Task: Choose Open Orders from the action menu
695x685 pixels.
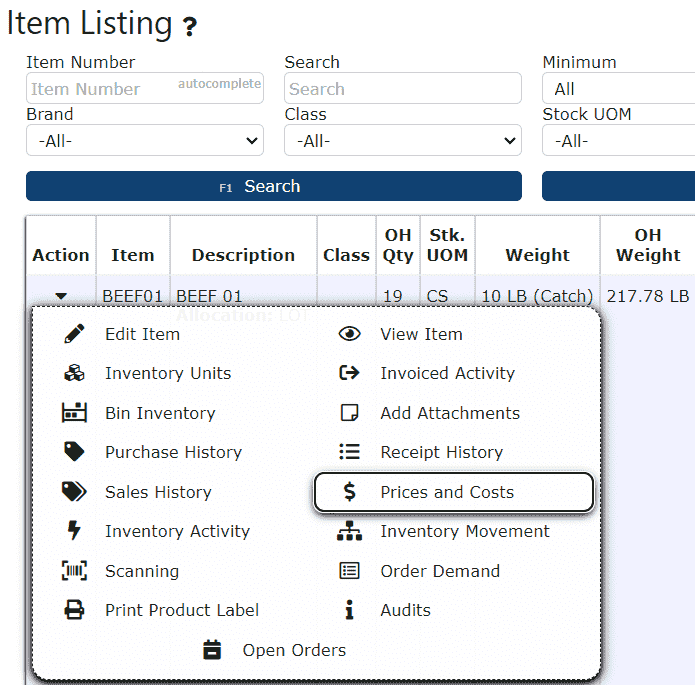Action: point(293,650)
